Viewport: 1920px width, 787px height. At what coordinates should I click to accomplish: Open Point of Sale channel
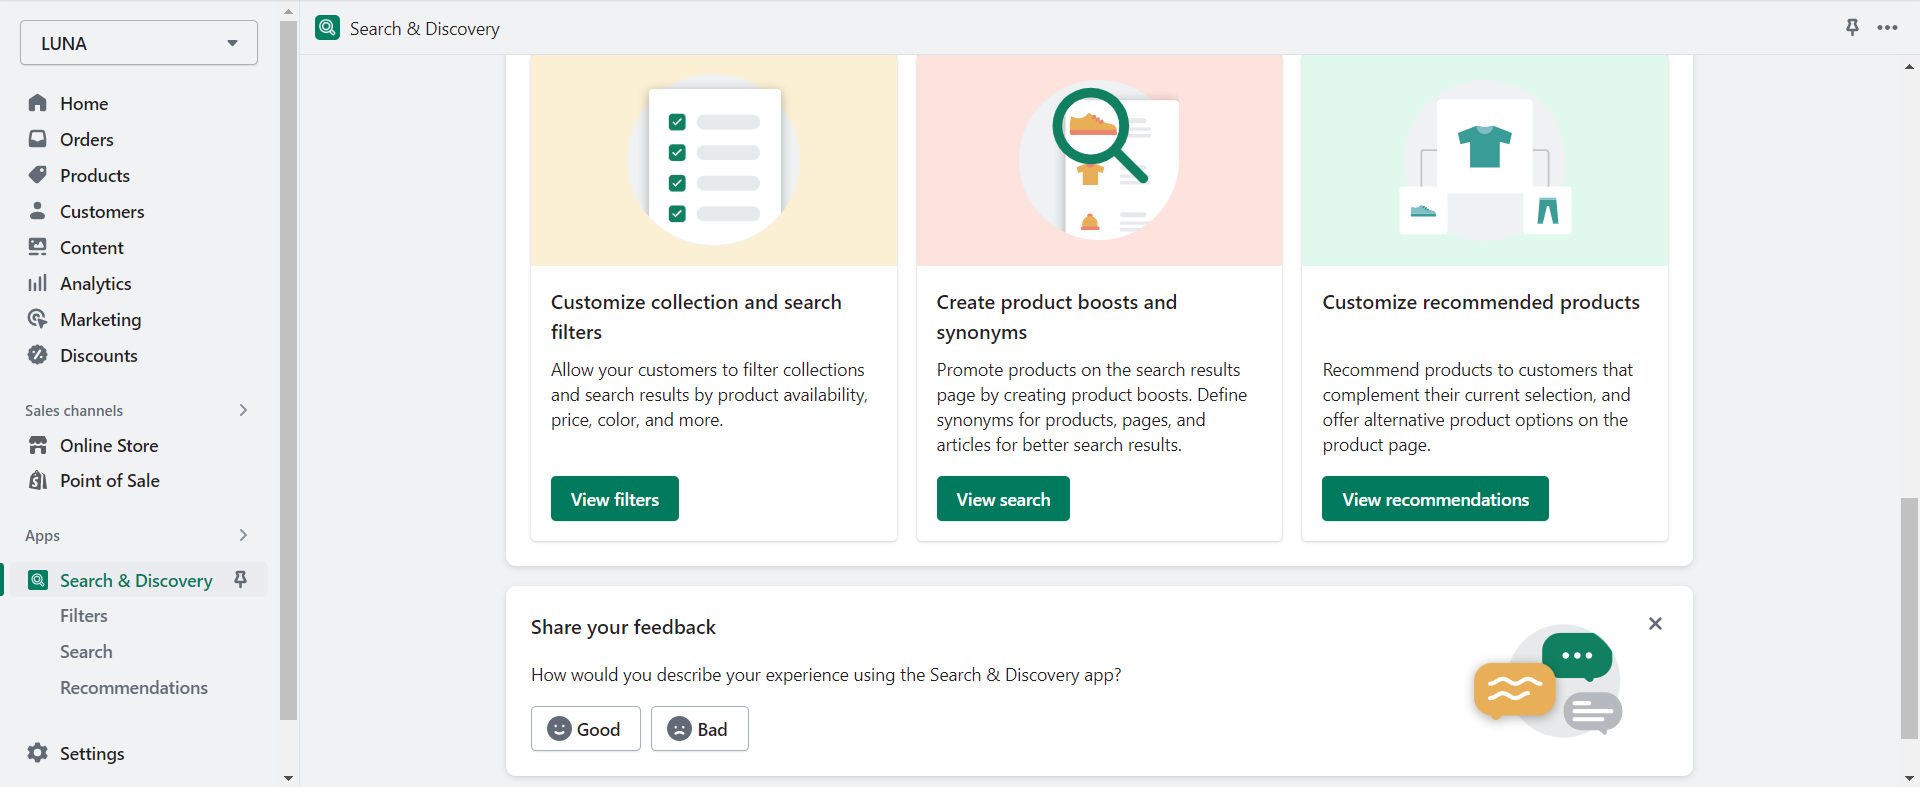(110, 480)
